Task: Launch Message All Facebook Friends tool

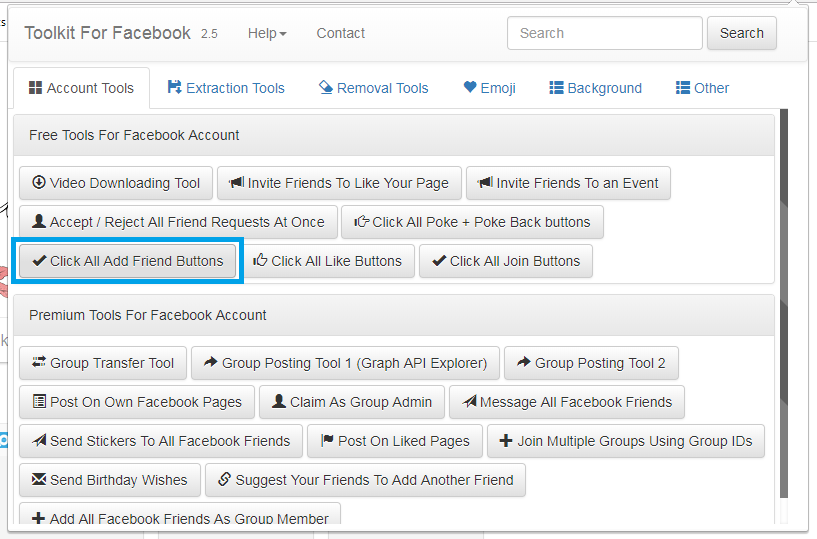Action: point(567,402)
